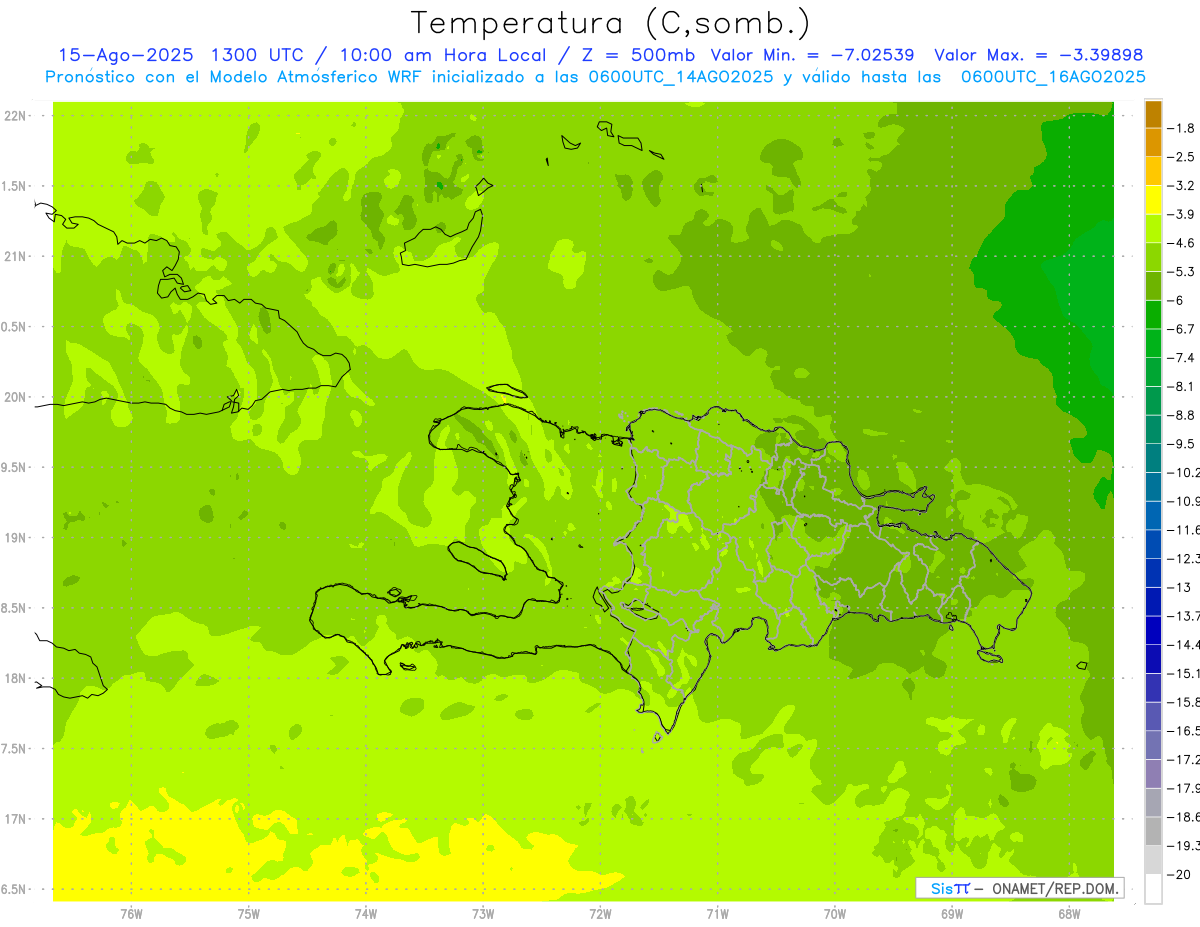1200x927 pixels.
Task: Click the longitude label "70W"
Action: [x=834, y=914]
